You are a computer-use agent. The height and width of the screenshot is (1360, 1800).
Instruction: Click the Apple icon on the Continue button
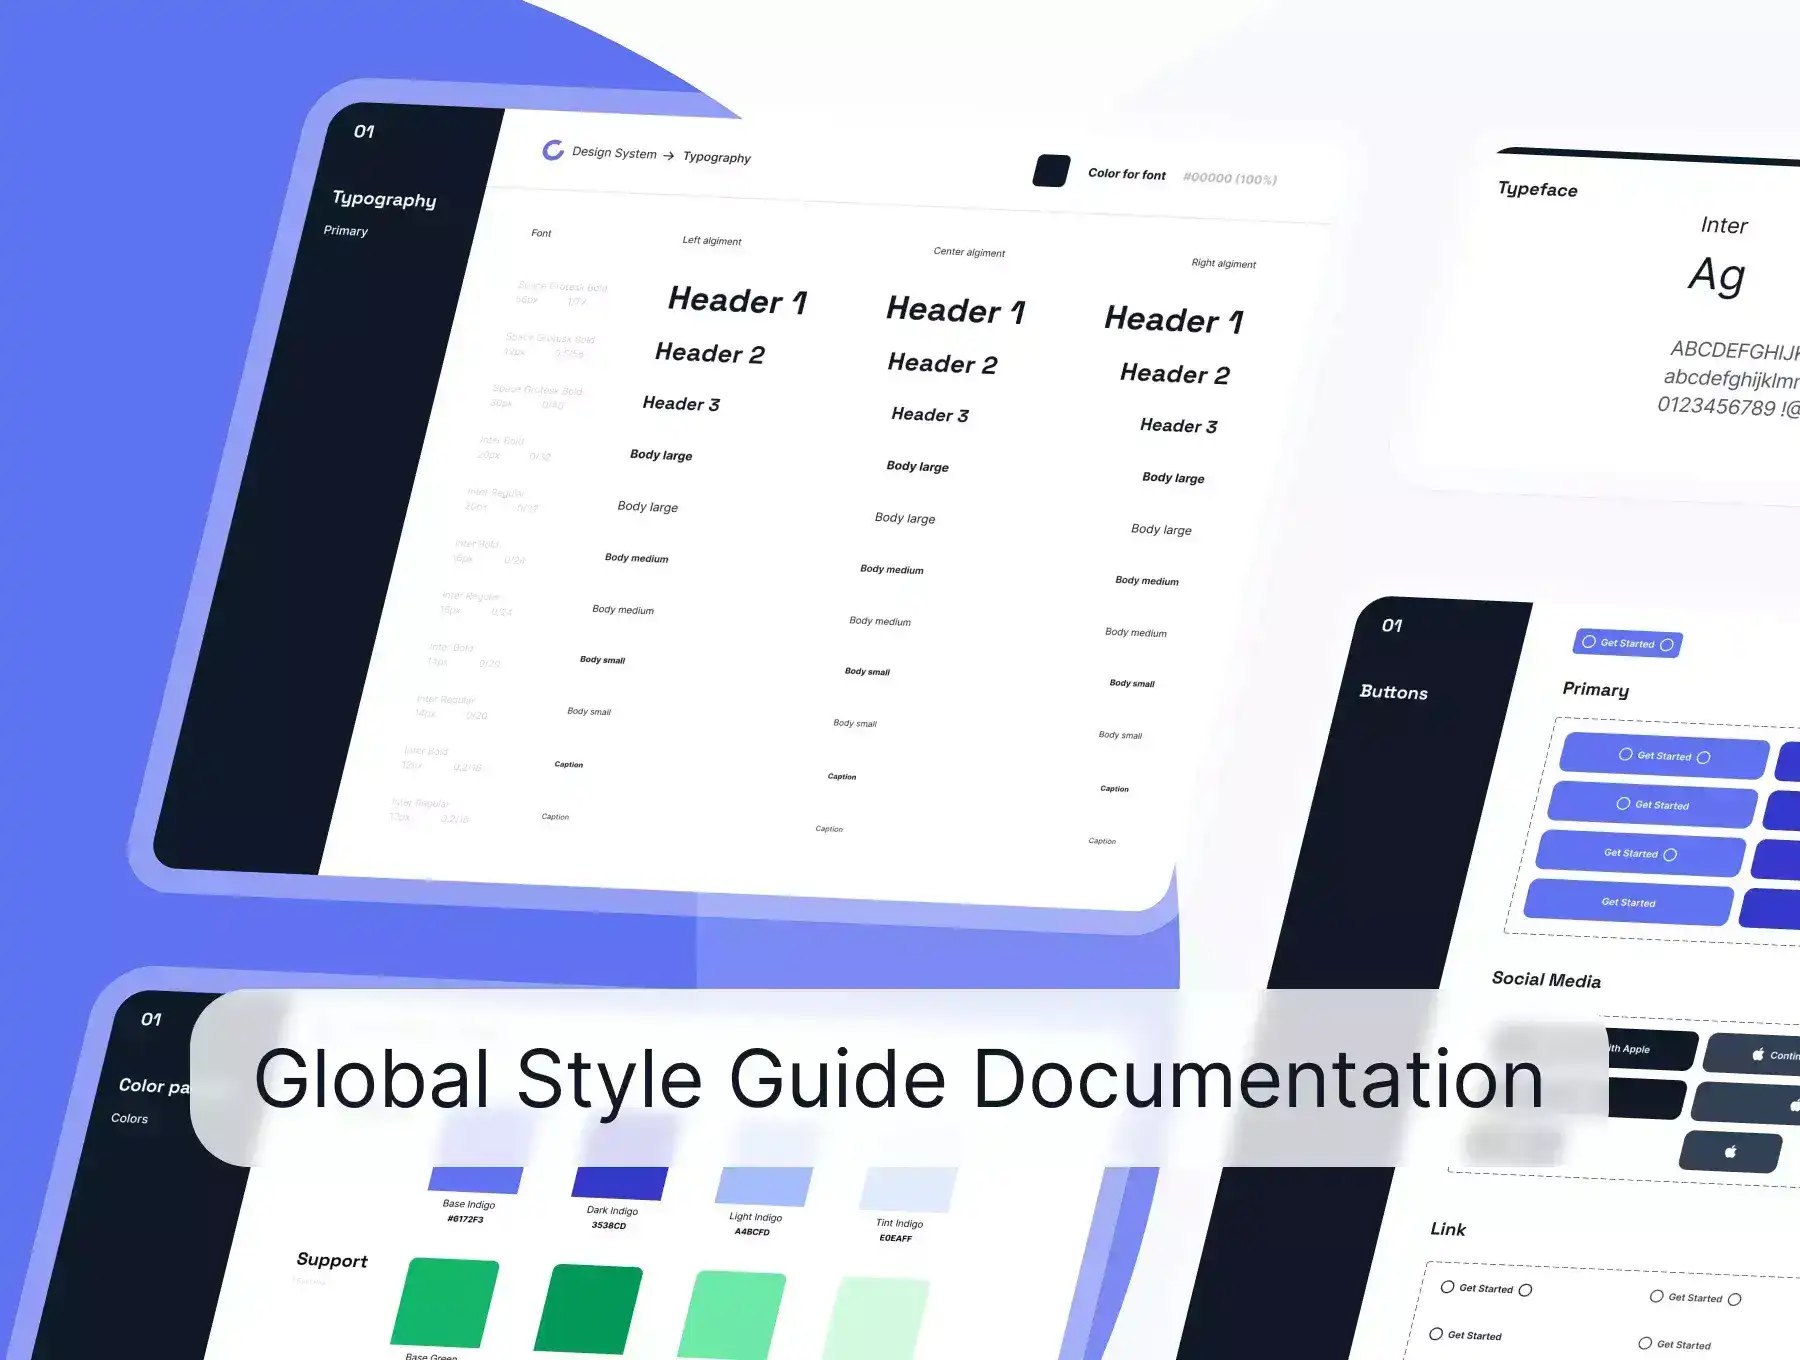(1758, 1054)
